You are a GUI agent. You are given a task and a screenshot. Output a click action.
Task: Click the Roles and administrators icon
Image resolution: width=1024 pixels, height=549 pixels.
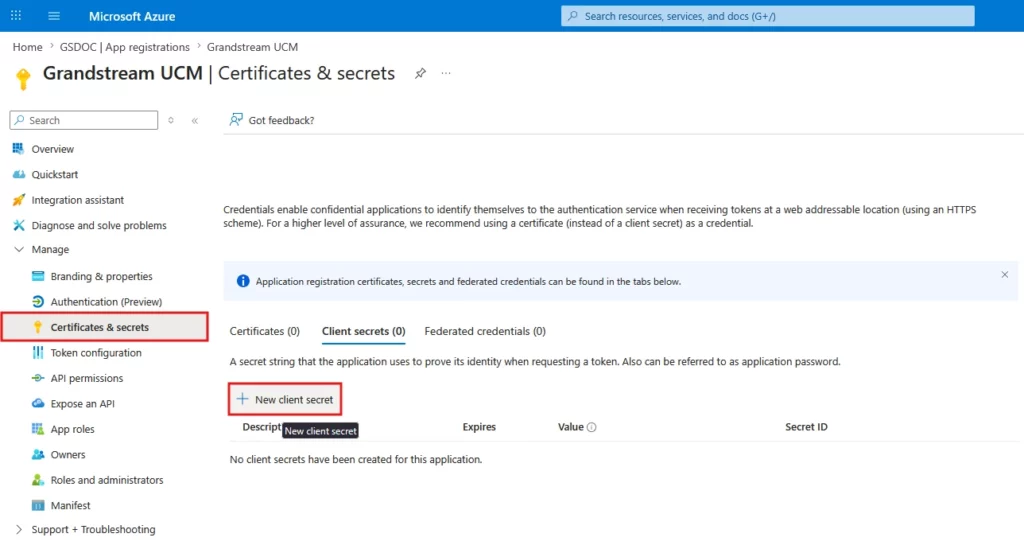click(38, 480)
